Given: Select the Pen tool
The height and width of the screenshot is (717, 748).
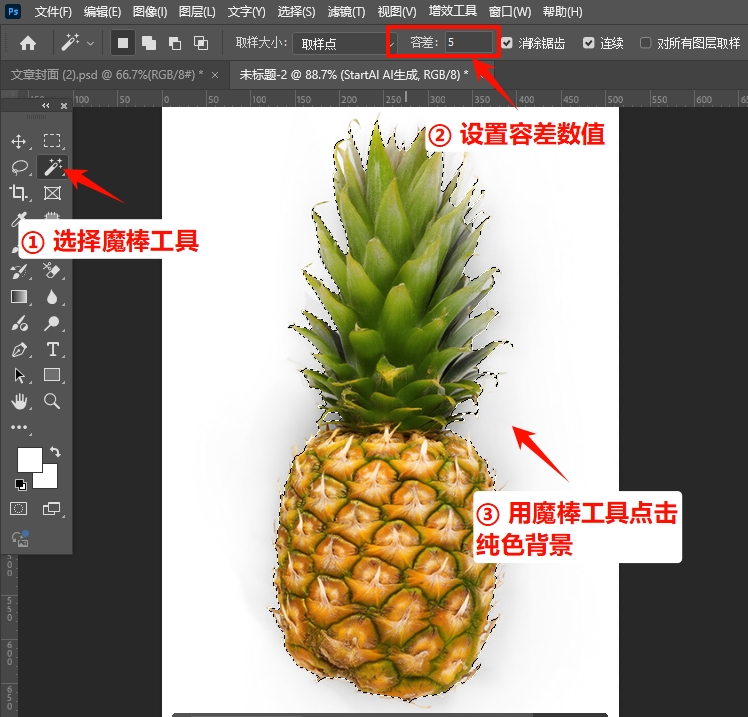Looking at the screenshot, I should (19, 350).
